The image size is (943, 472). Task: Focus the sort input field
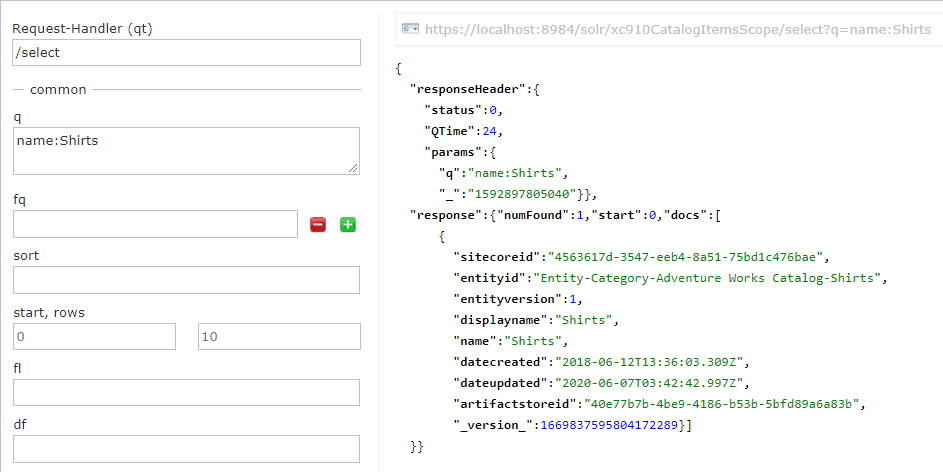tap(186, 280)
